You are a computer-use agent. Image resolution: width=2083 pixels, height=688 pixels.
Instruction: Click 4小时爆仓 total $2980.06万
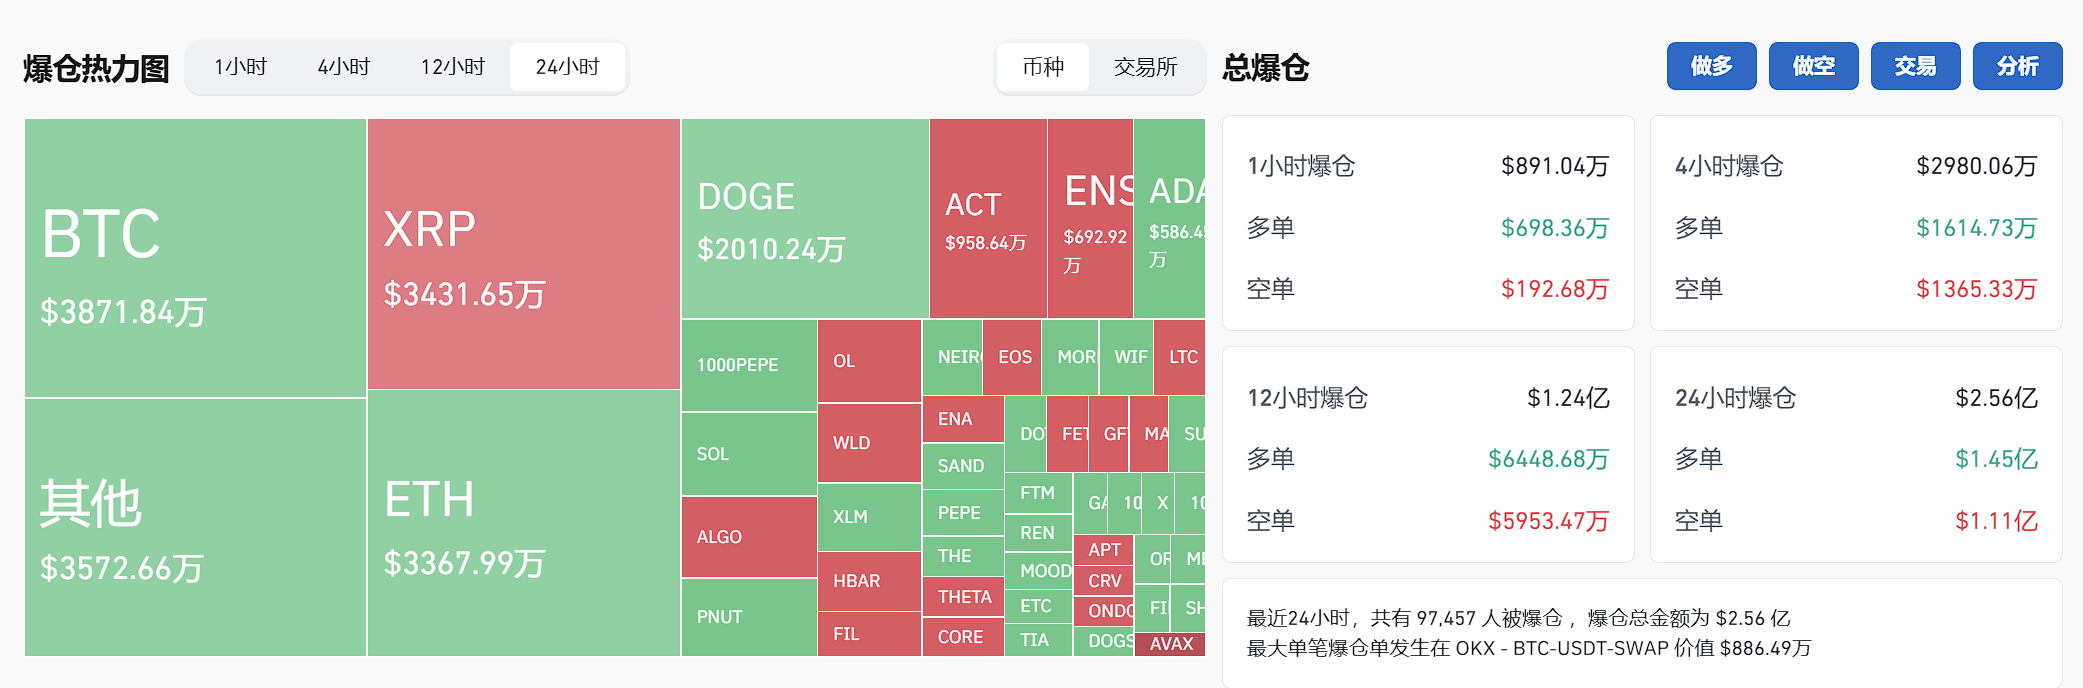[1977, 166]
